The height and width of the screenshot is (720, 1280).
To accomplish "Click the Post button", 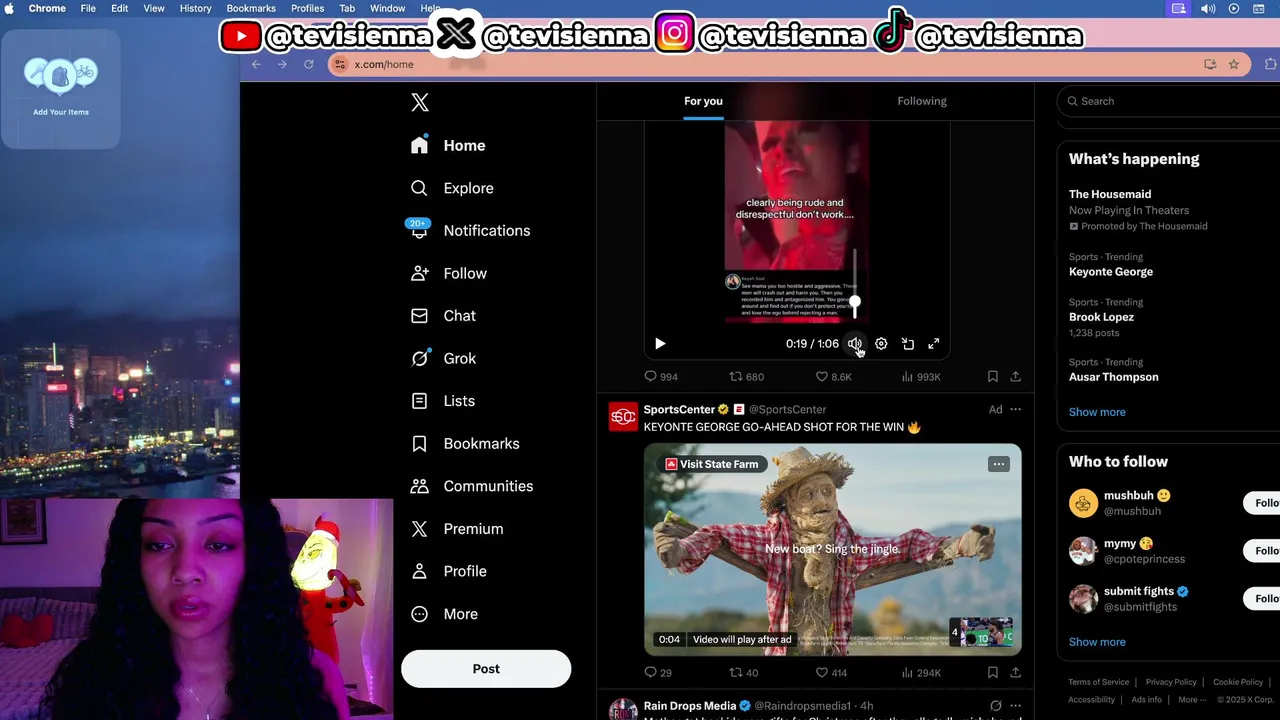I will pyautogui.click(x=486, y=669).
